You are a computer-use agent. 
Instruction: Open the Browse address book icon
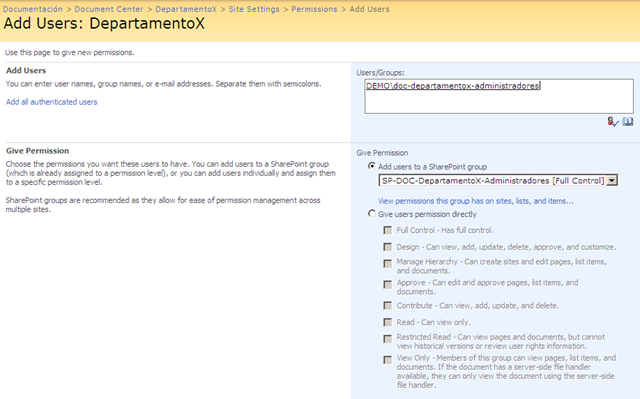(628, 122)
